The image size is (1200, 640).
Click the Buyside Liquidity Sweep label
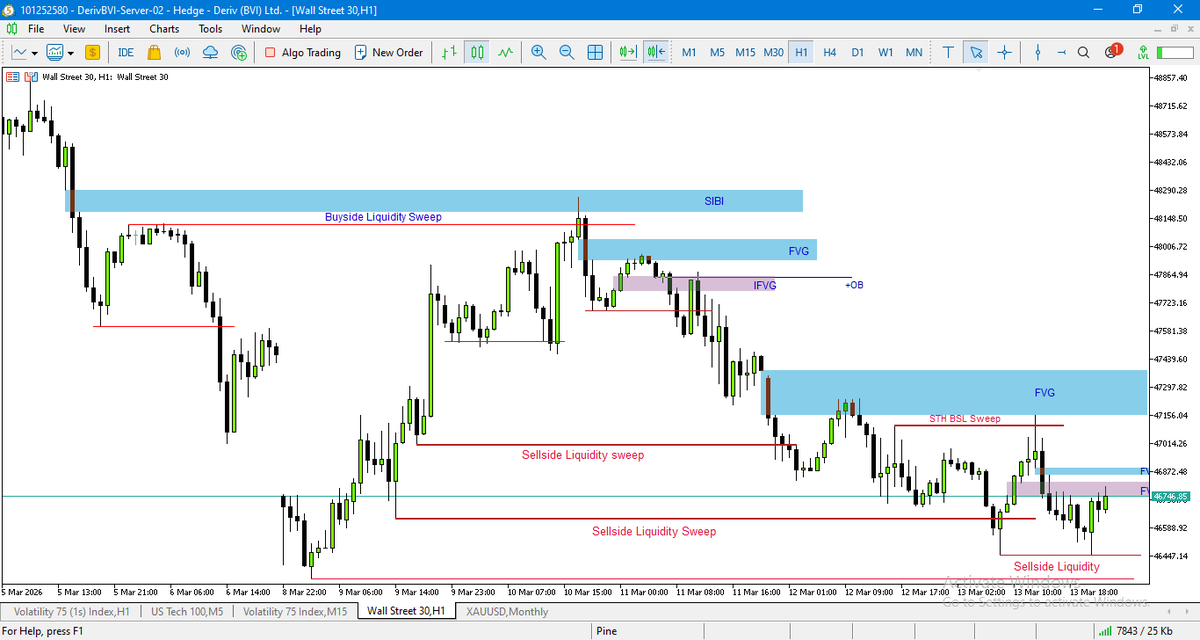383,217
